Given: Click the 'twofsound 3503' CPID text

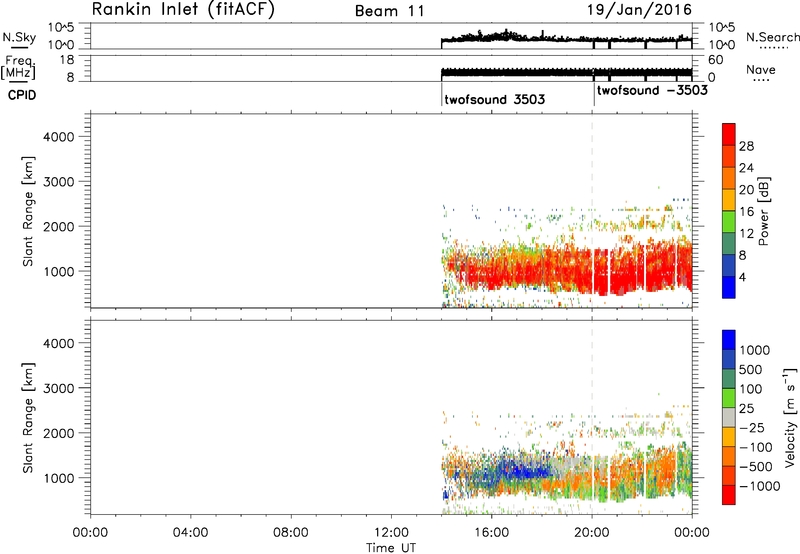Looking at the screenshot, I should [x=494, y=99].
